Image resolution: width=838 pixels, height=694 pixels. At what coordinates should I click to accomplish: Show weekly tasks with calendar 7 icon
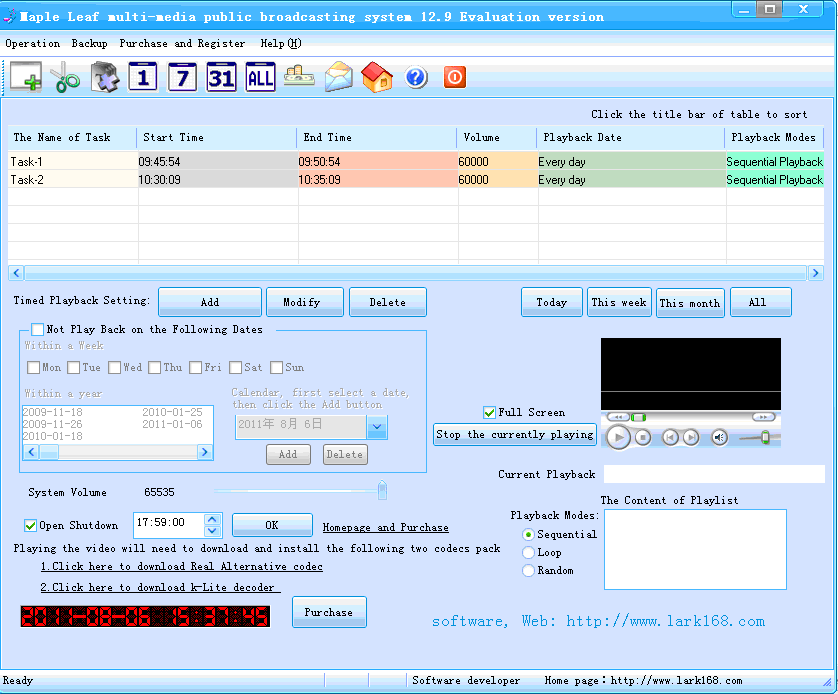[182, 77]
